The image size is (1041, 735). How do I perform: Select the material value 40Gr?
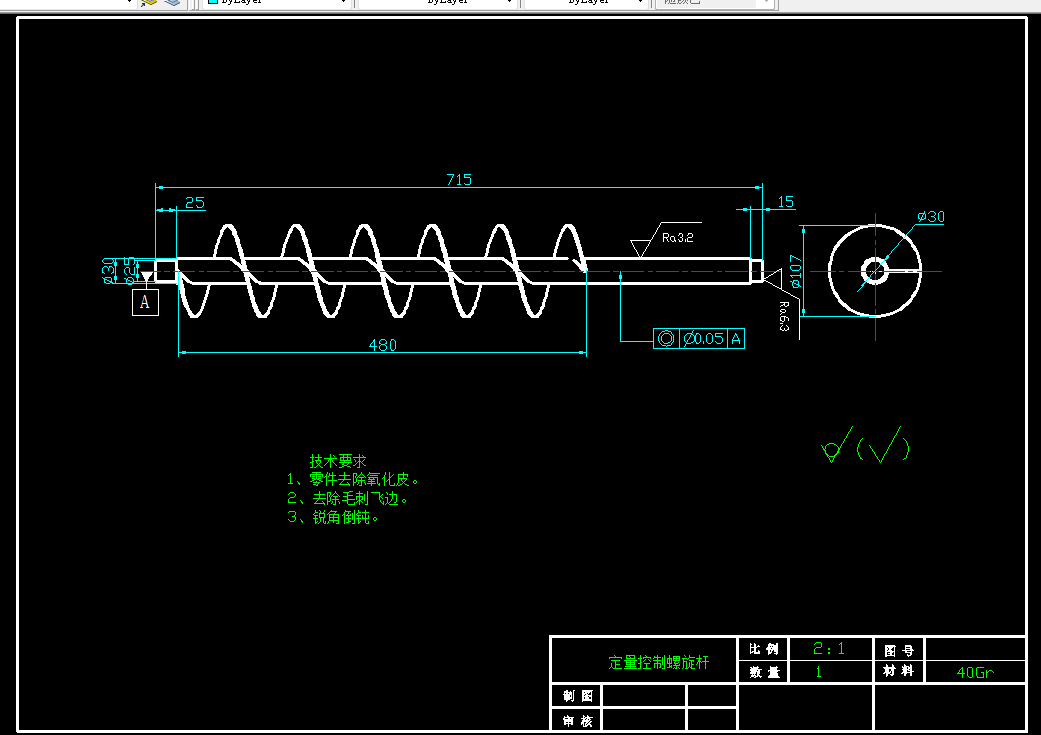coord(975,673)
